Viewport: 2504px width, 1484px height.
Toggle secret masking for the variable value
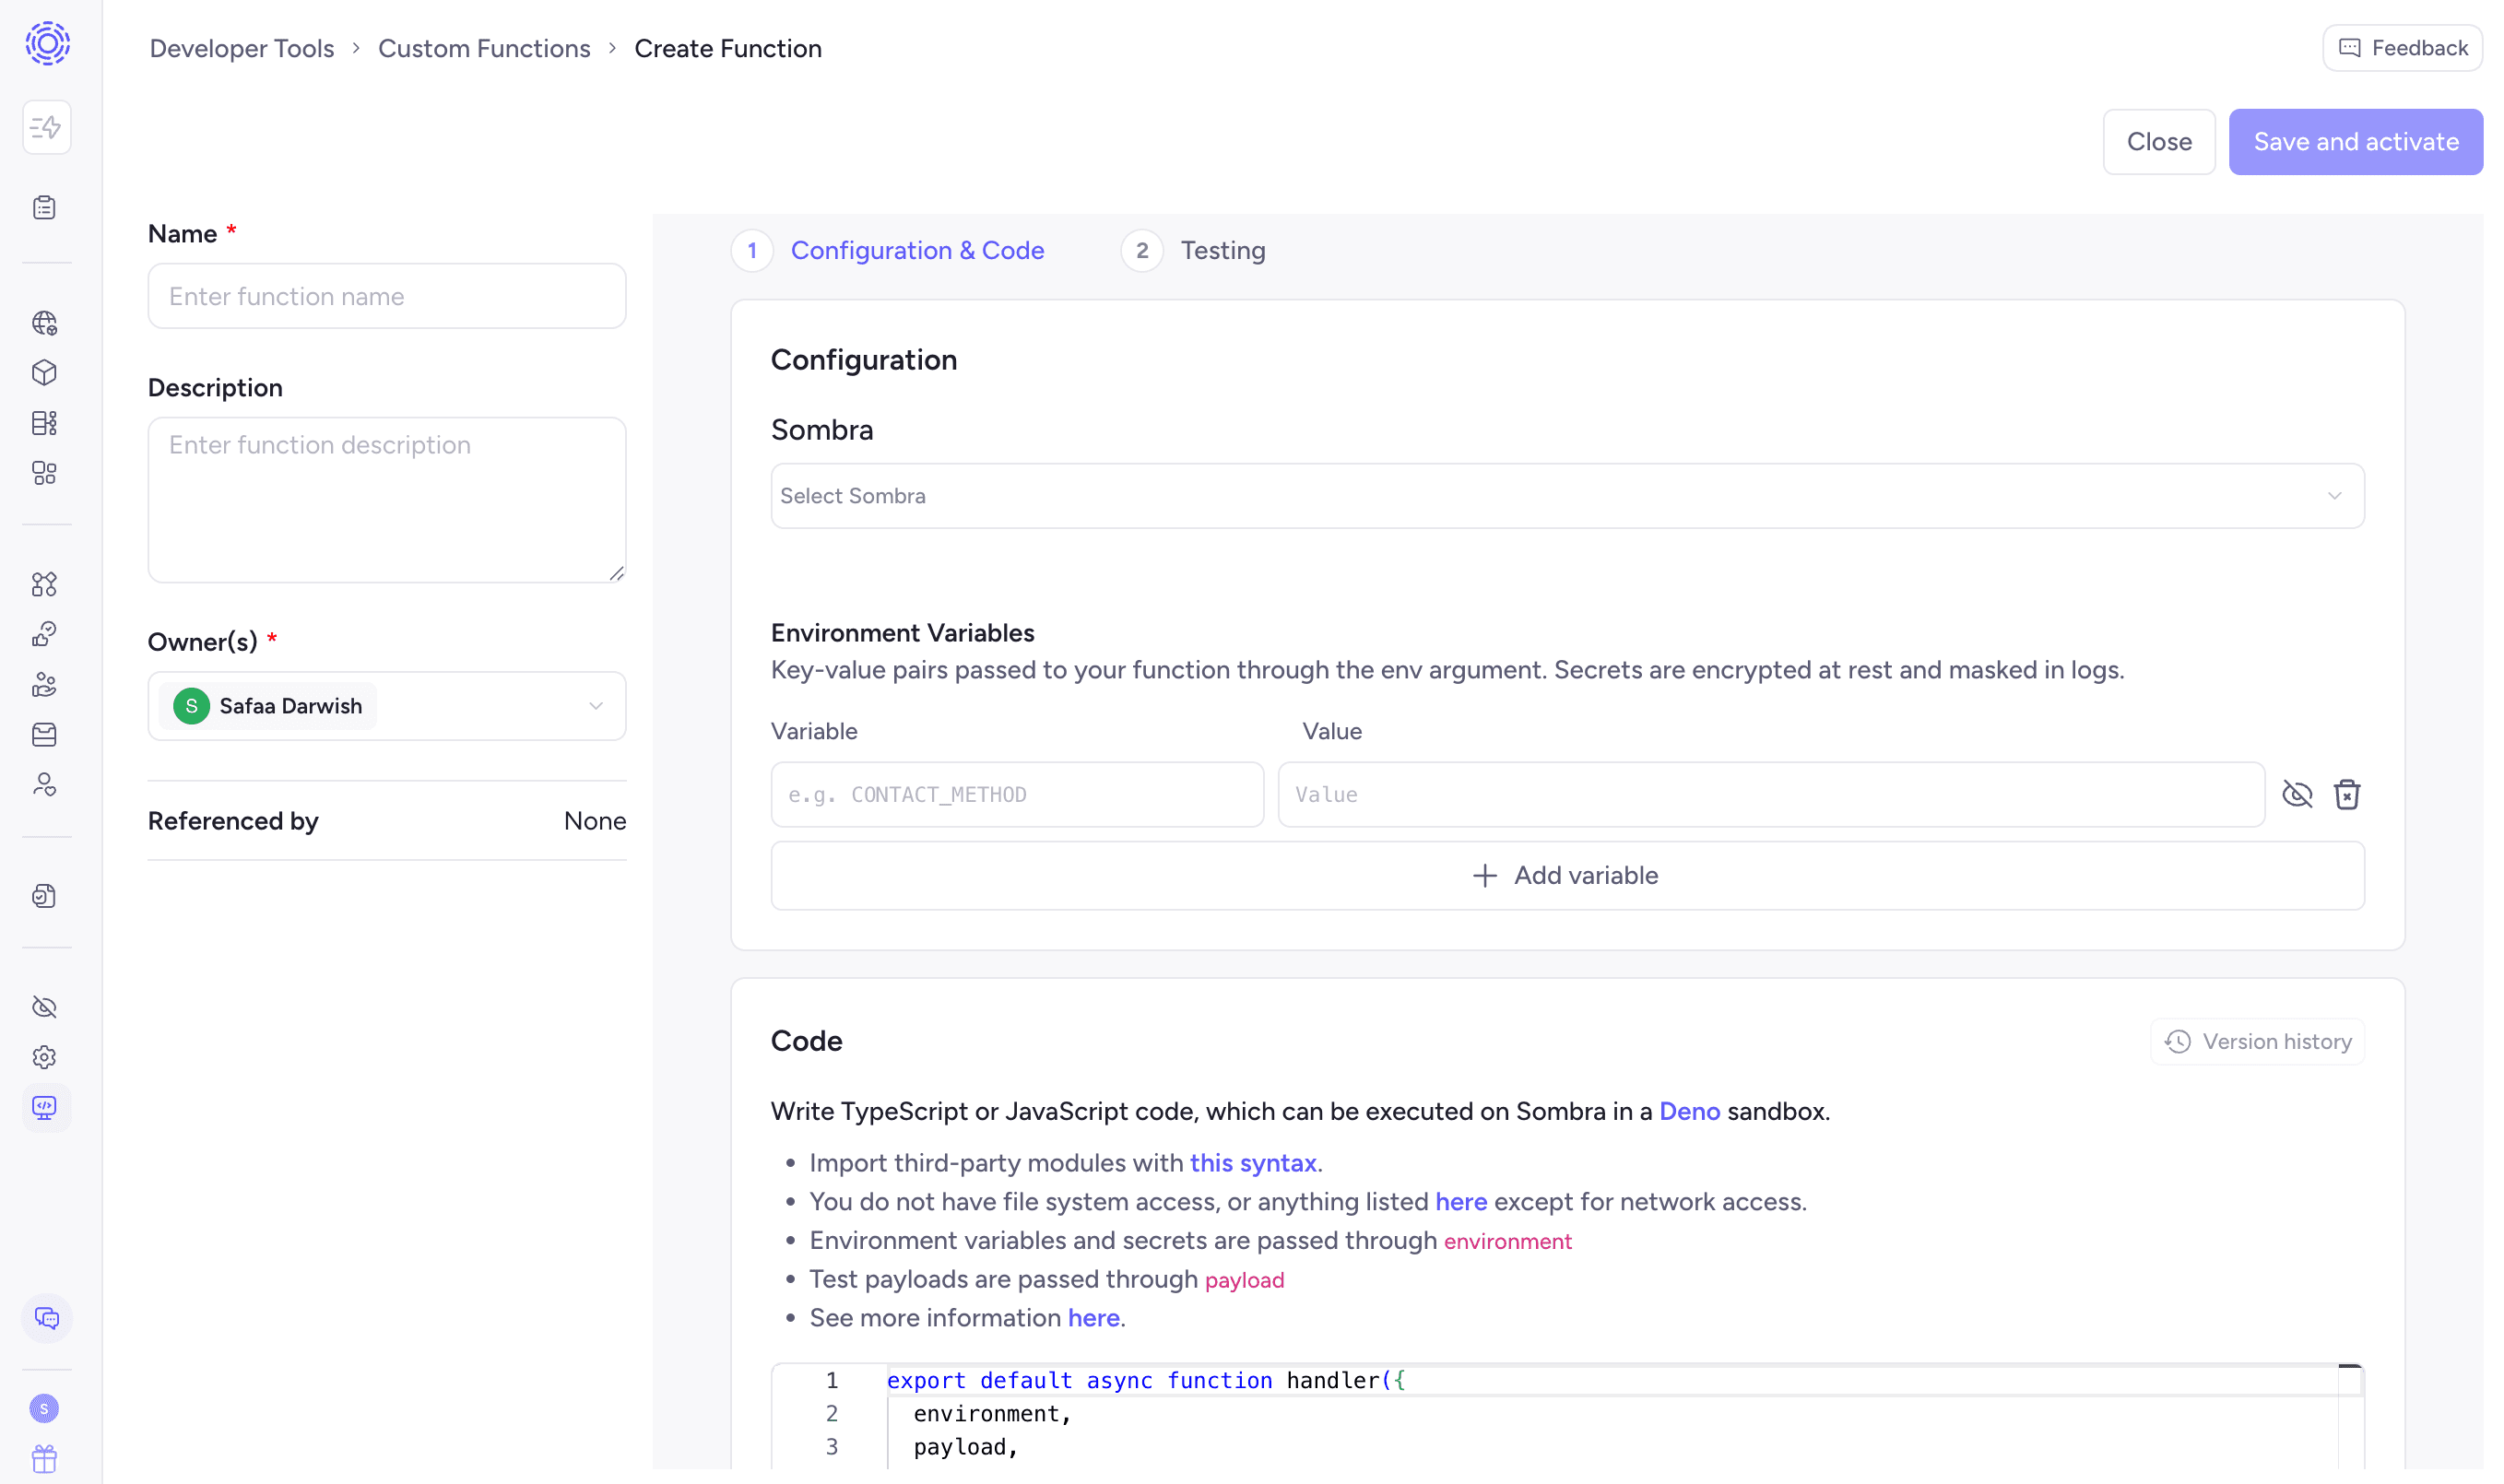pos(2297,794)
